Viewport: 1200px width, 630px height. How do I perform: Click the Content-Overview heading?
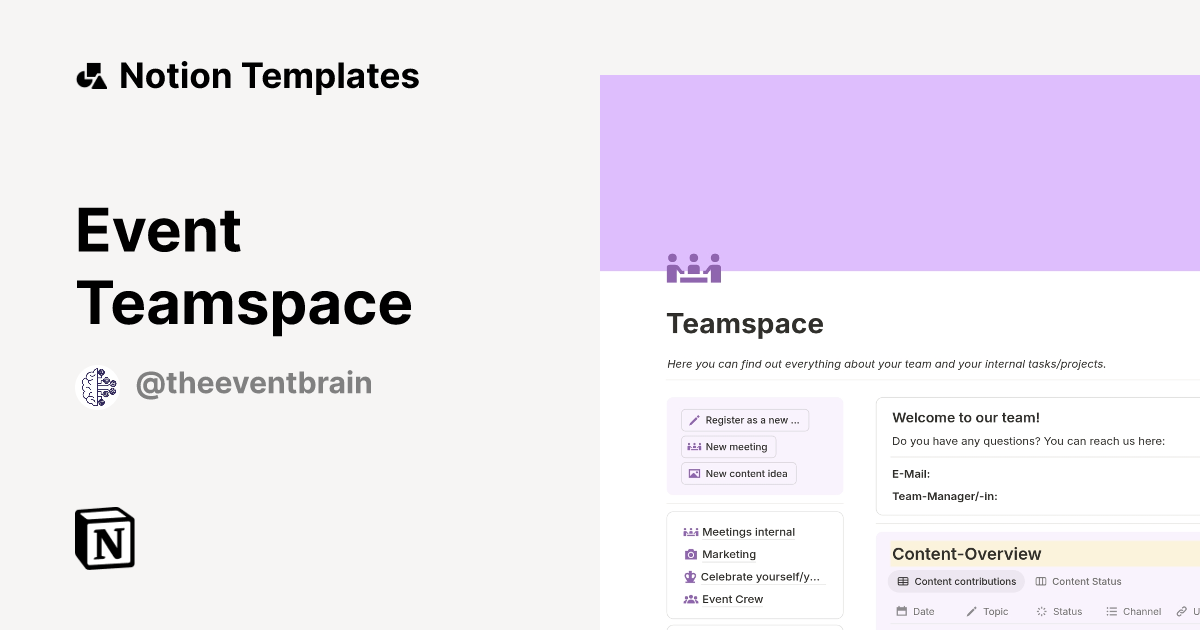(x=966, y=554)
